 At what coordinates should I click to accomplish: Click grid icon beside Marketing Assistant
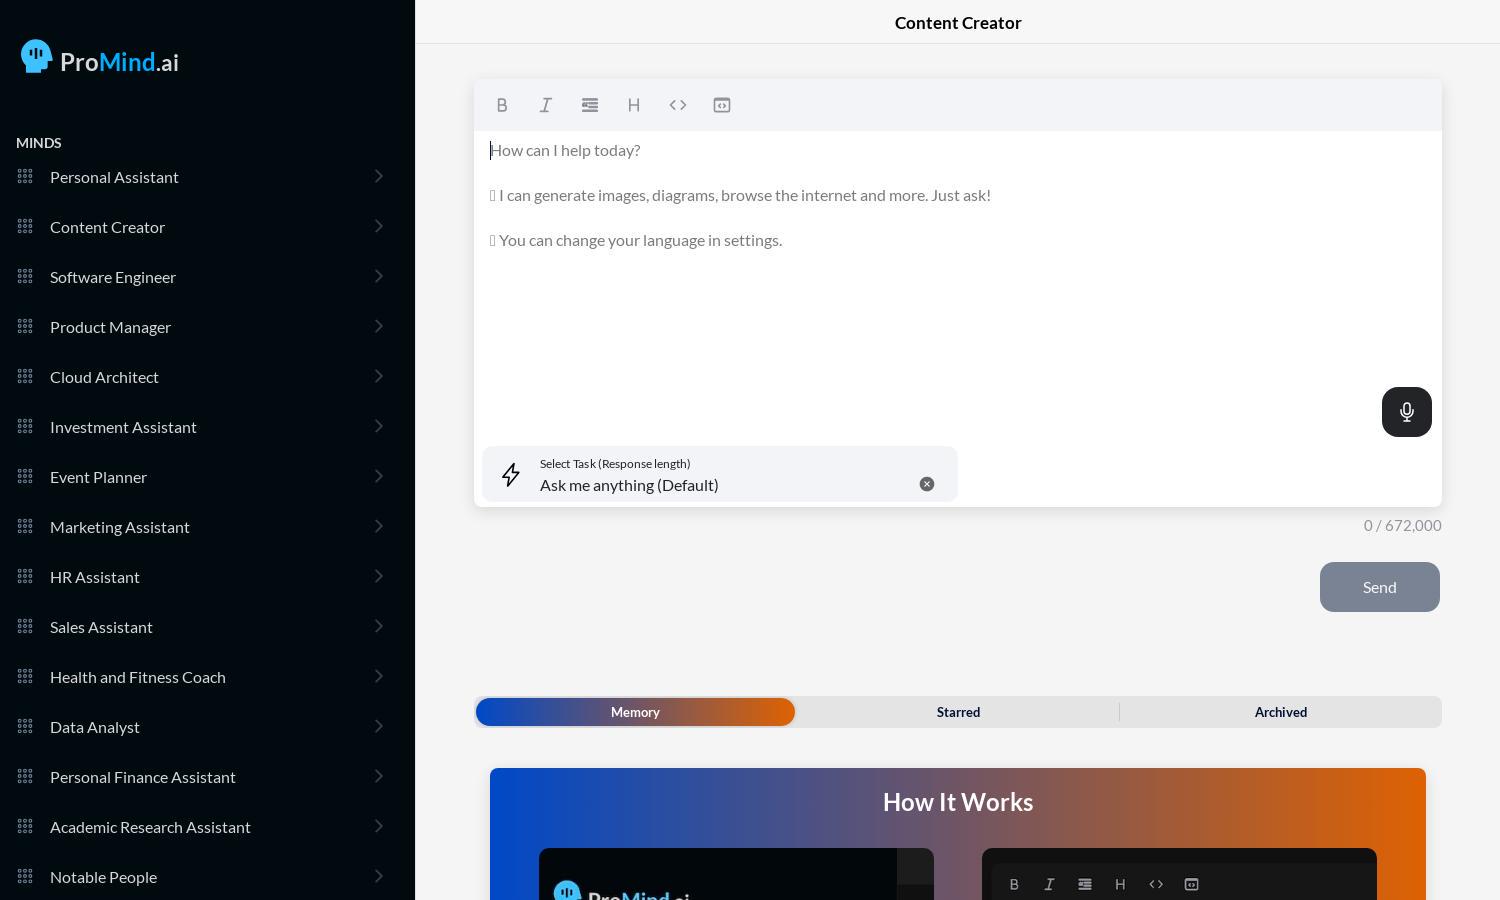25,527
